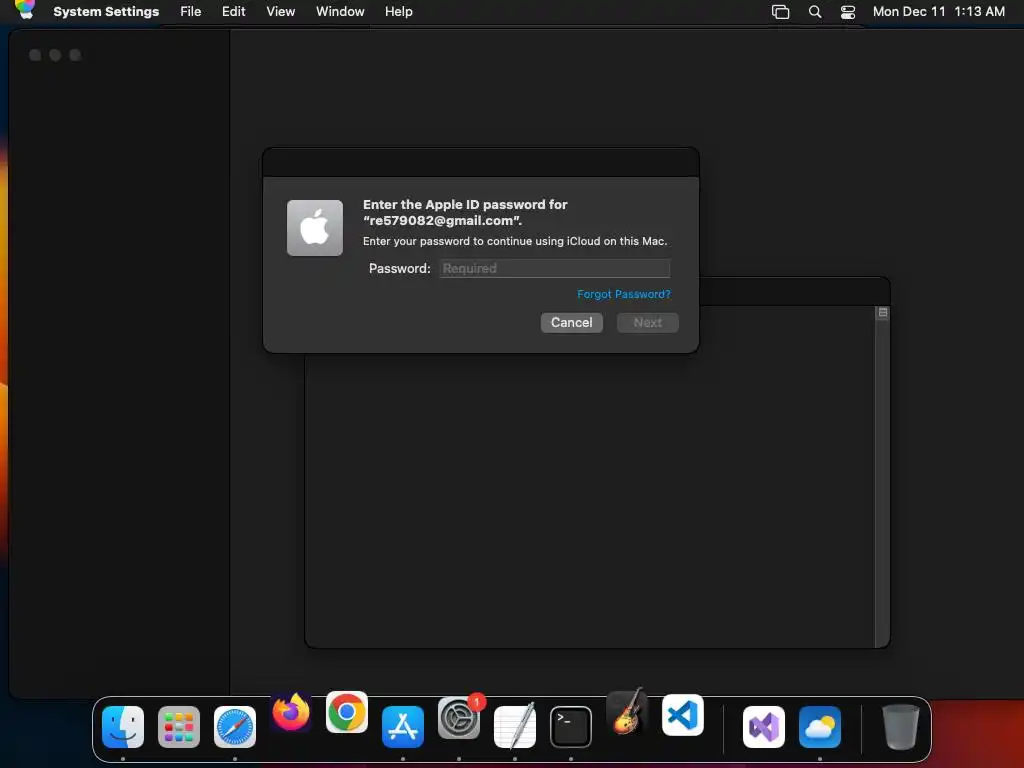
Task: Click the Next button in dialog
Action: click(x=648, y=323)
